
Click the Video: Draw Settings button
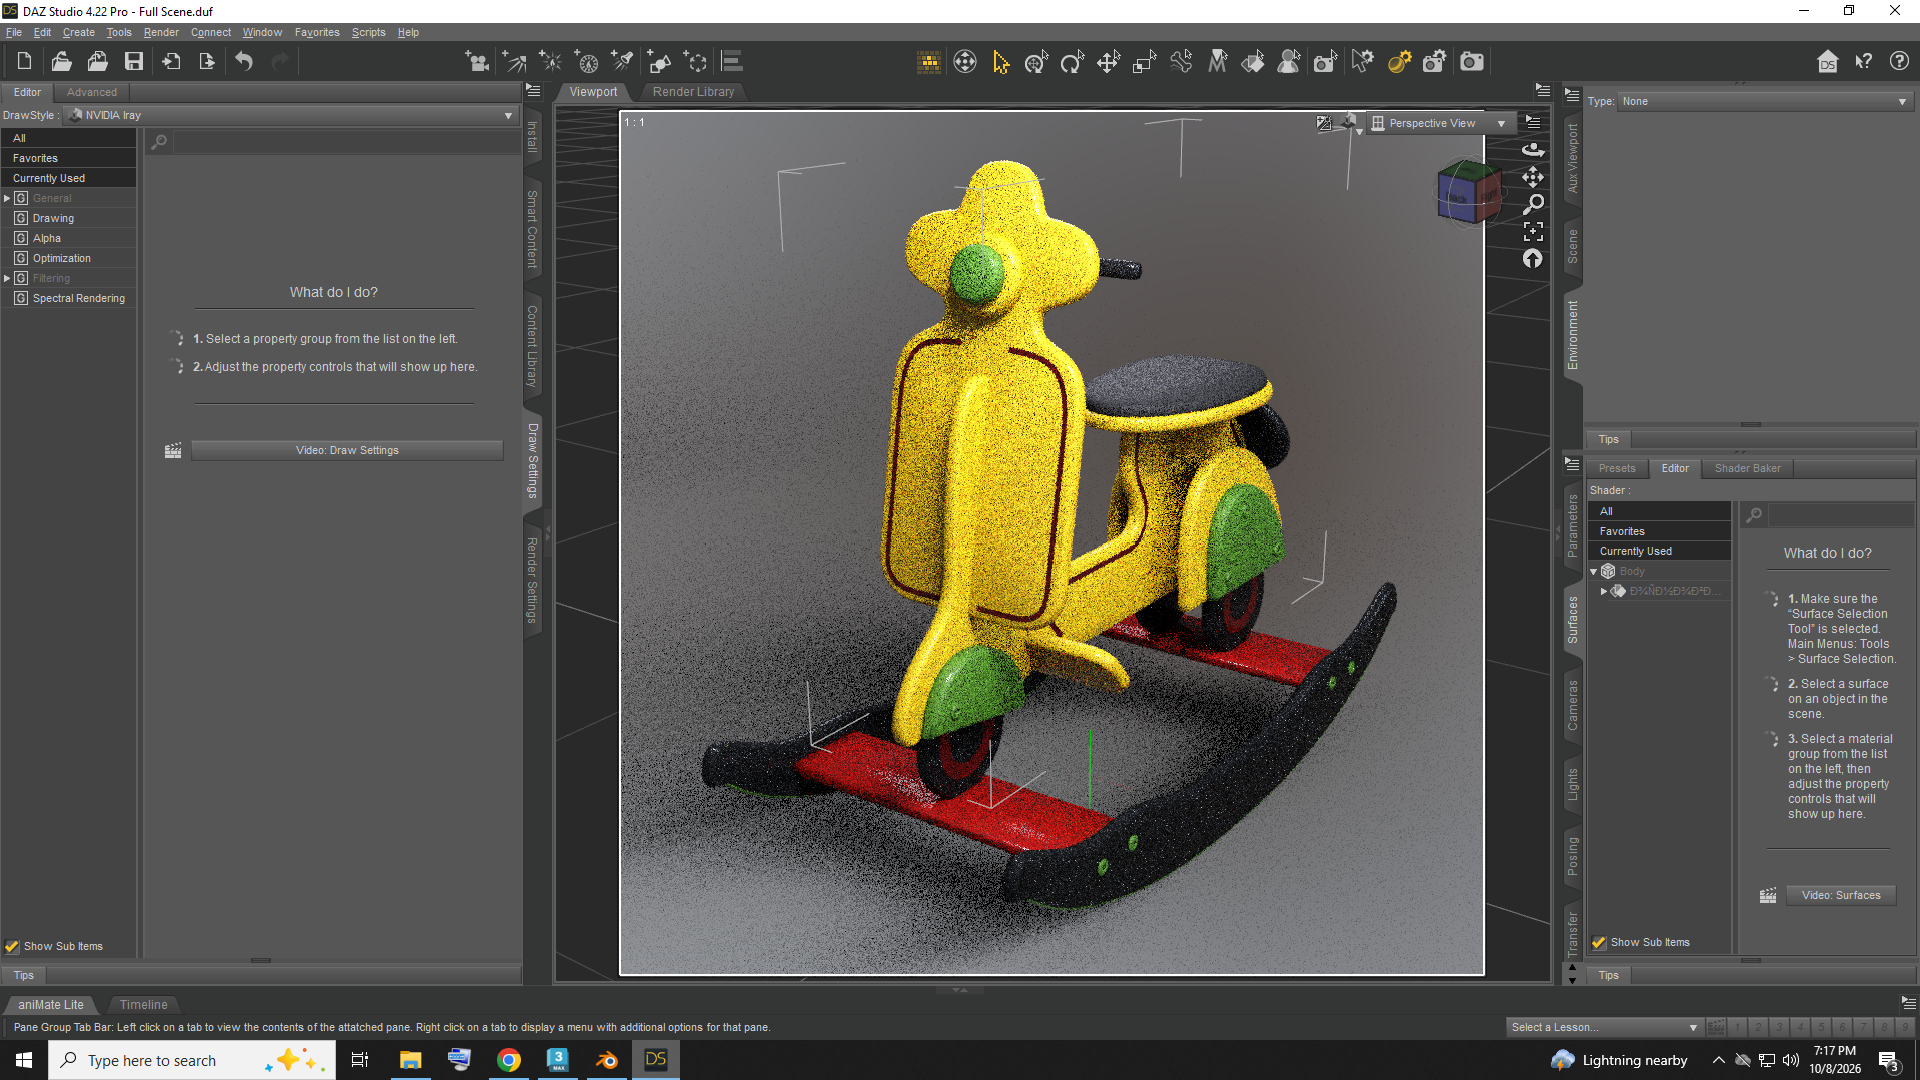347,450
